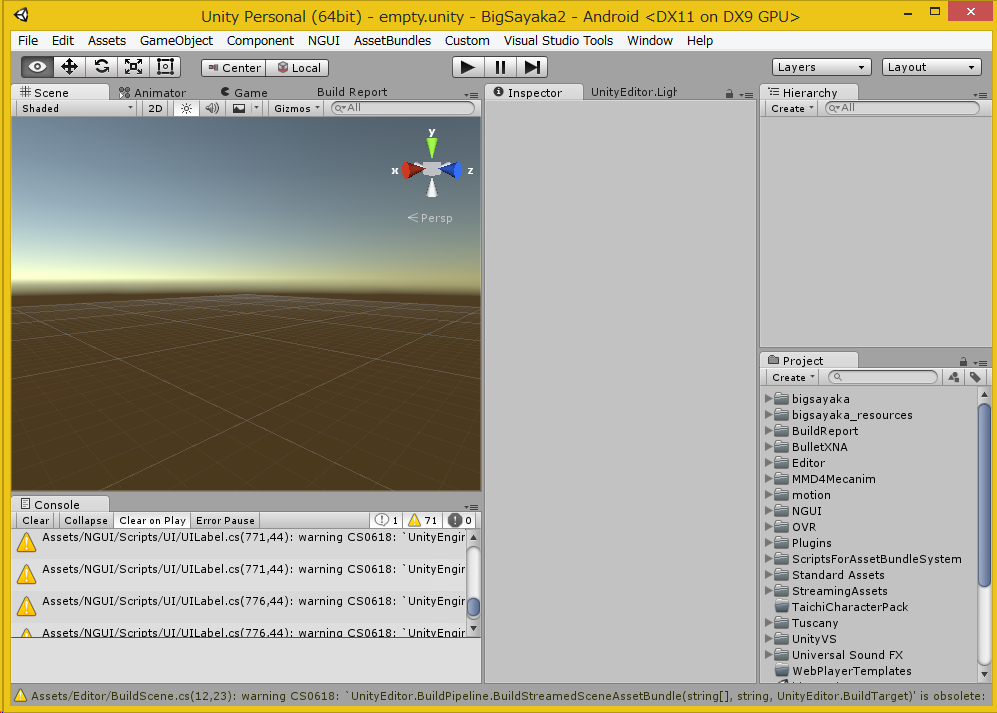The image size is (997, 713).
Task: Lock the Inspector panel
Action: (x=729, y=94)
